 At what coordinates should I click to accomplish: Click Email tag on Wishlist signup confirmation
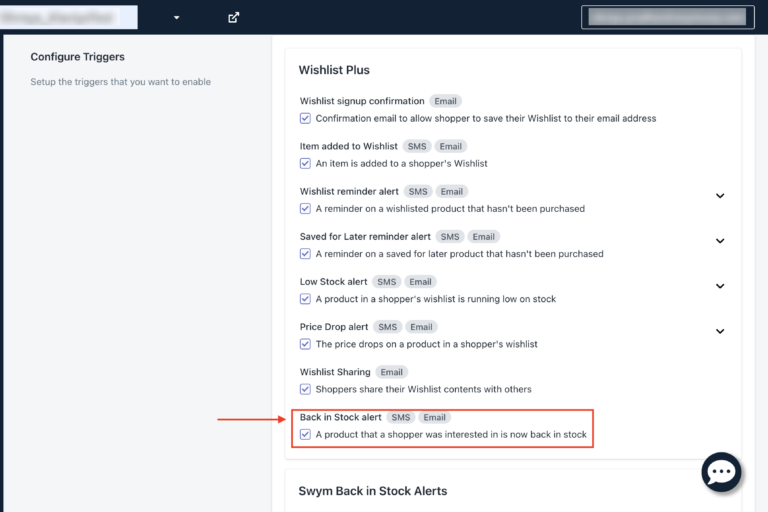[445, 101]
